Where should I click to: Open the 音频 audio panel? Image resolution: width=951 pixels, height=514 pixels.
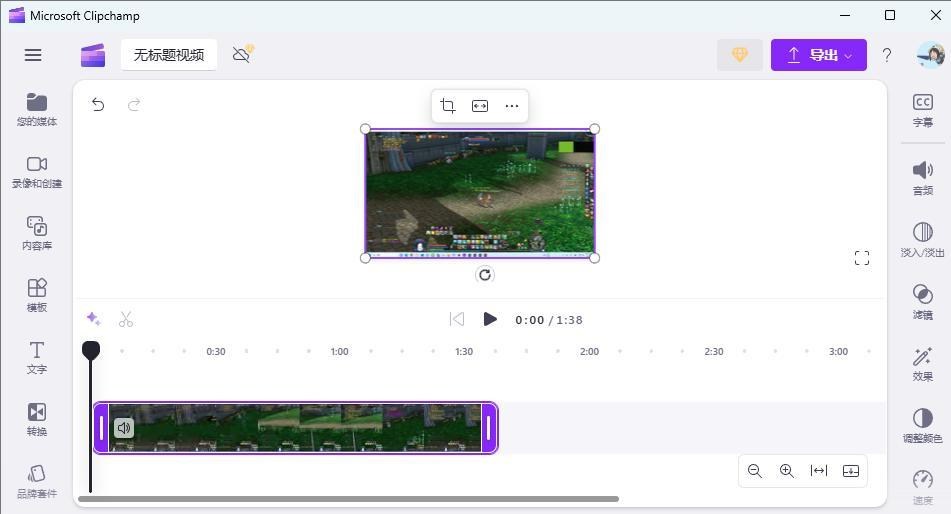tap(922, 178)
